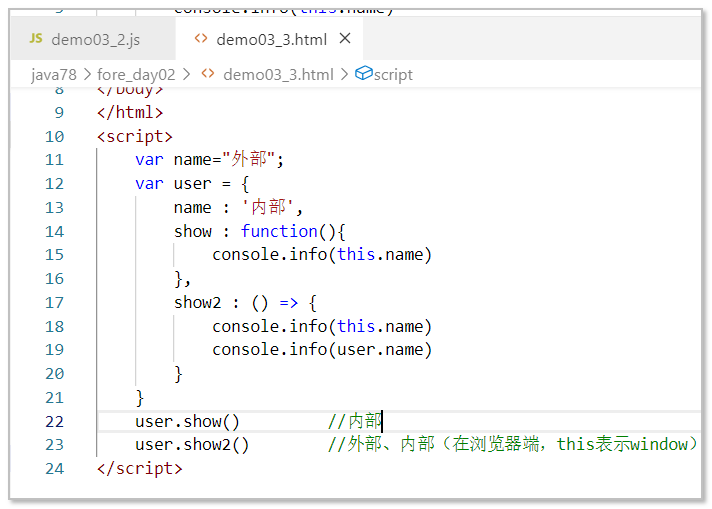Click the string "外部" on line 11

click(248, 159)
